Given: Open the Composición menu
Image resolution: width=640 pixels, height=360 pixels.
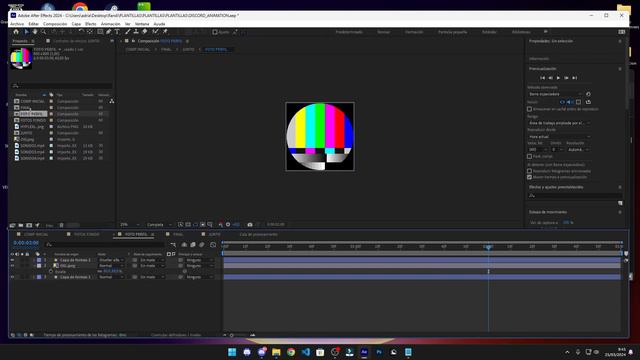Looking at the screenshot, I should (55, 24).
